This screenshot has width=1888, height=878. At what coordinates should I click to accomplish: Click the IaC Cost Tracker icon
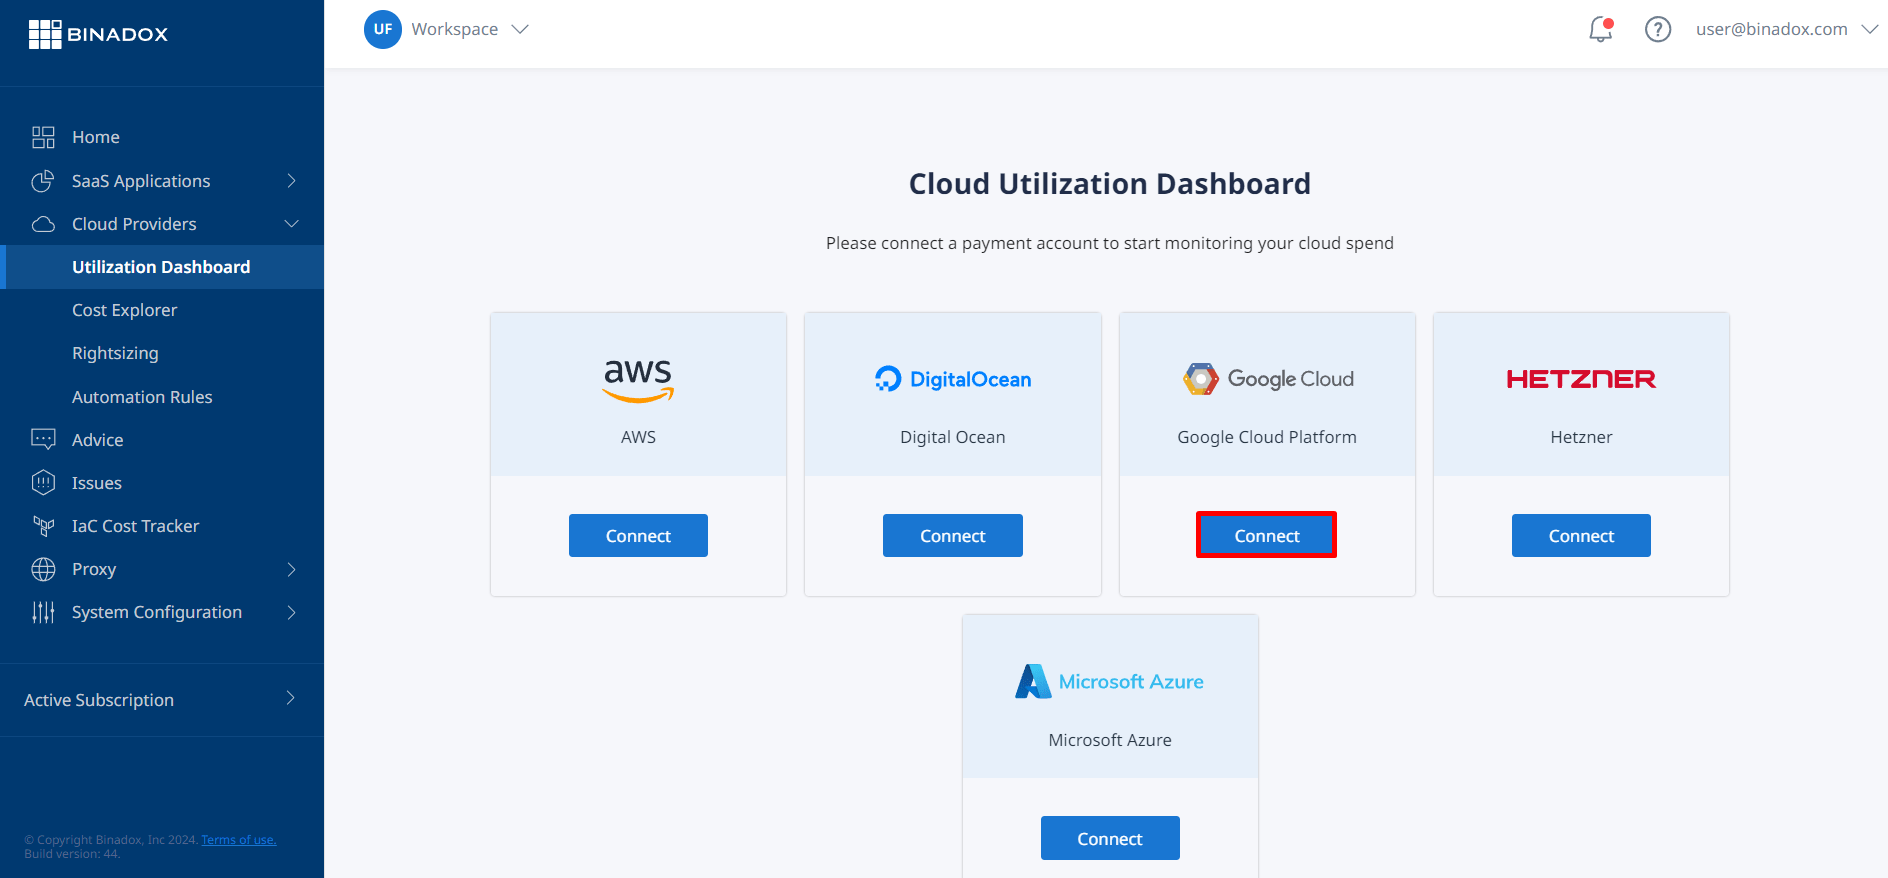point(43,526)
